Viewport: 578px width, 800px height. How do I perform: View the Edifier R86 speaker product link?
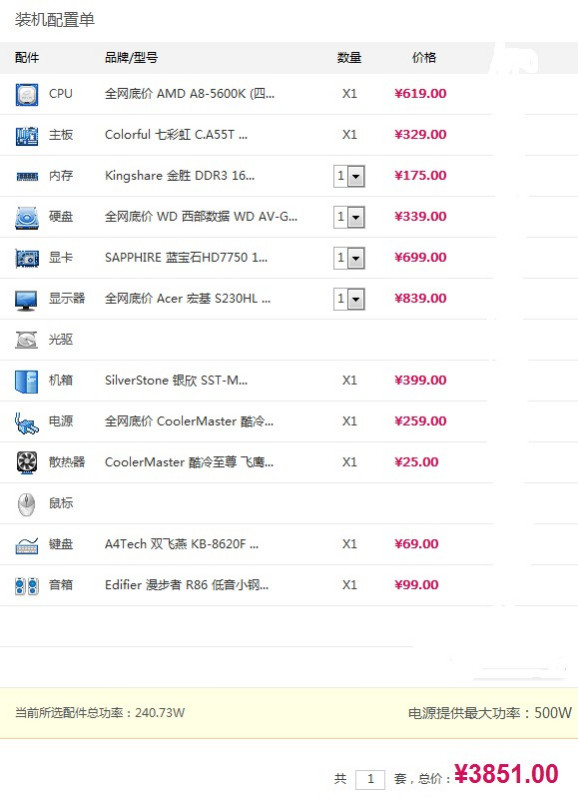[186, 585]
